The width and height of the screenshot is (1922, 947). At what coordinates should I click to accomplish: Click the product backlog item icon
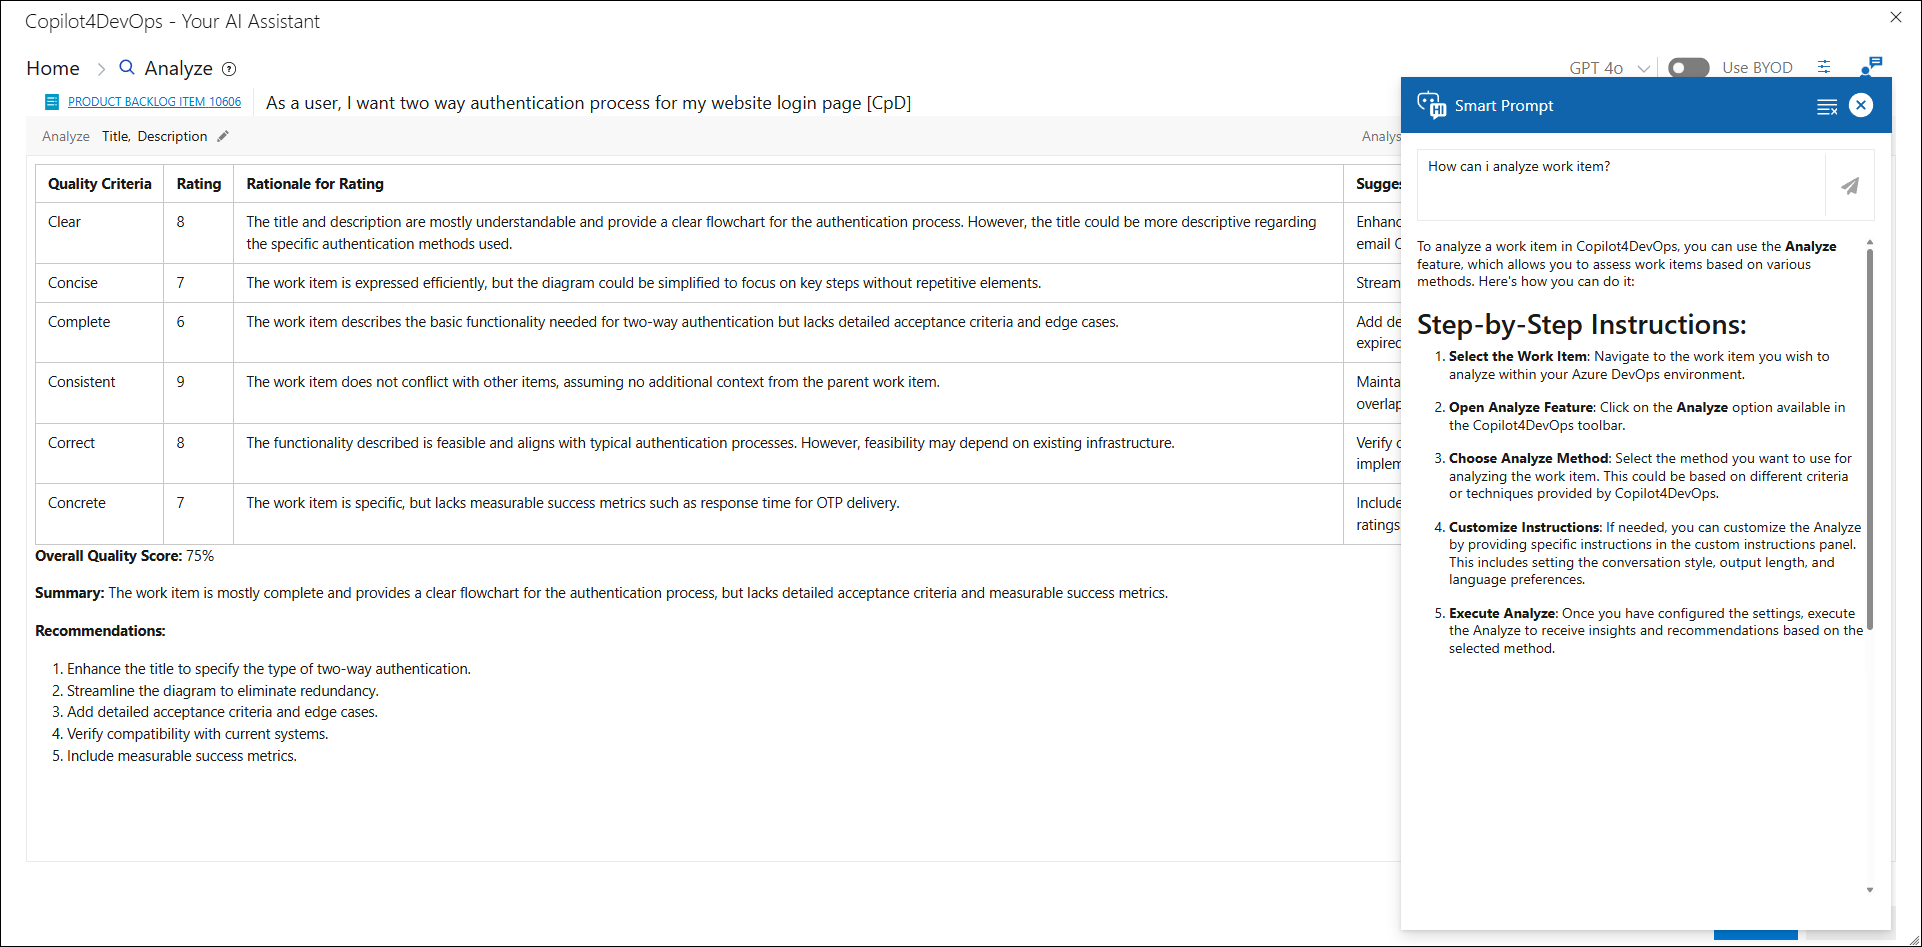pyautogui.click(x=52, y=102)
